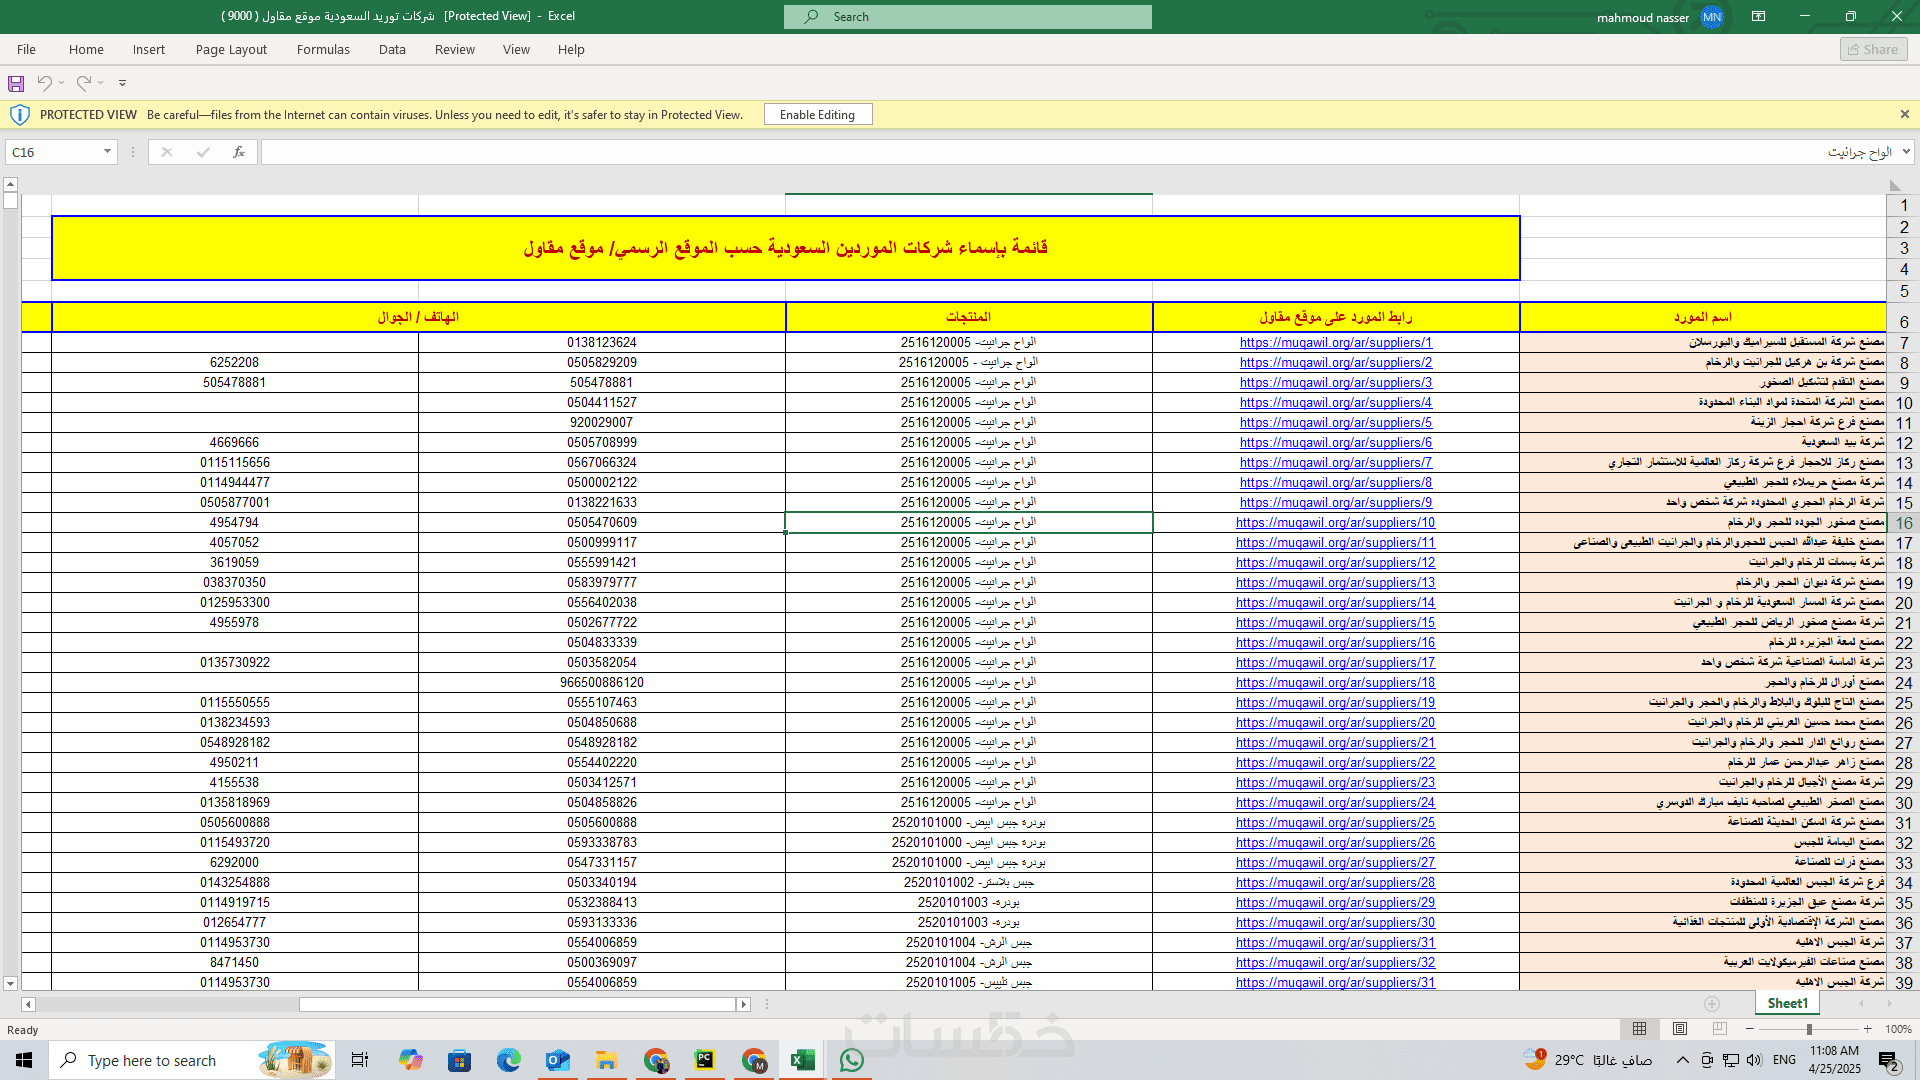
Task: Click zoom in plus icon
Action: pyautogui.click(x=1867, y=1029)
